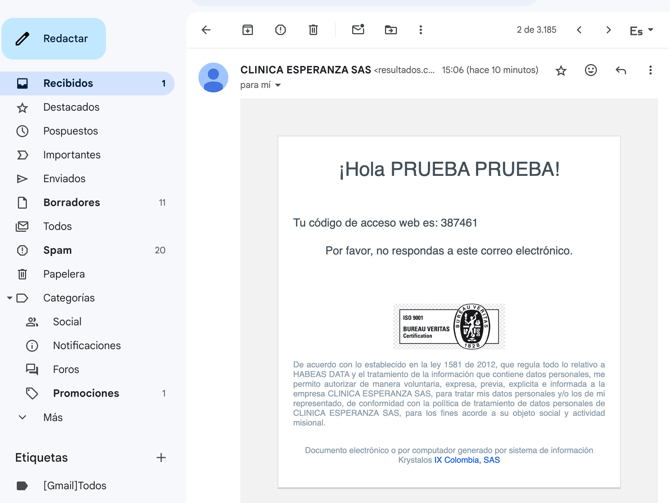Image resolution: width=670 pixels, height=503 pixels.
Task: Create a new label with plus icon
Action: tap(161, 458)
